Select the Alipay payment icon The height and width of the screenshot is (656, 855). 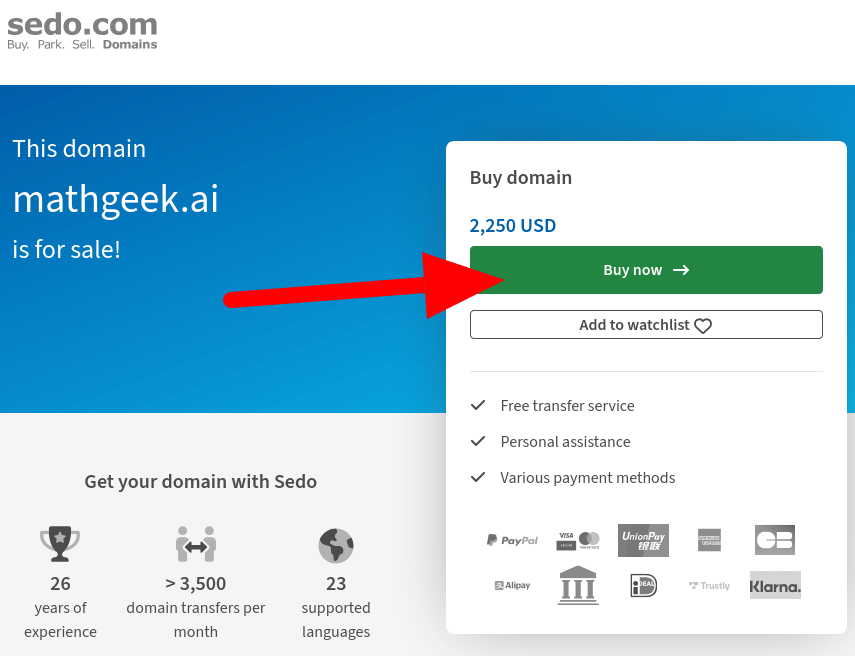(x=511, y=585)
